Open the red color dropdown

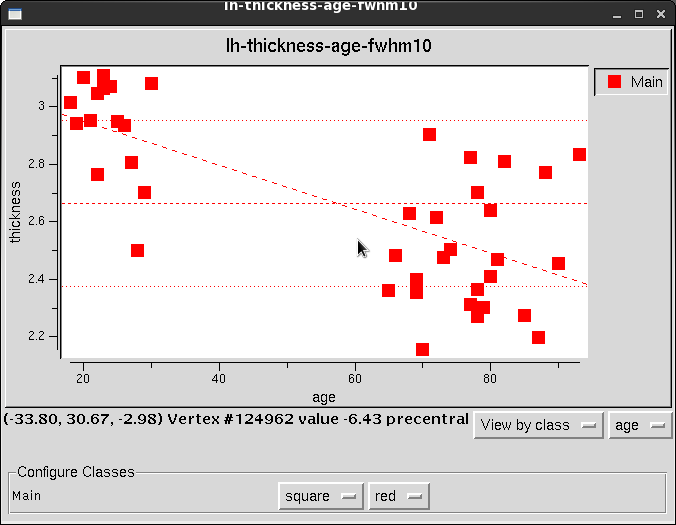click(397, 495)
